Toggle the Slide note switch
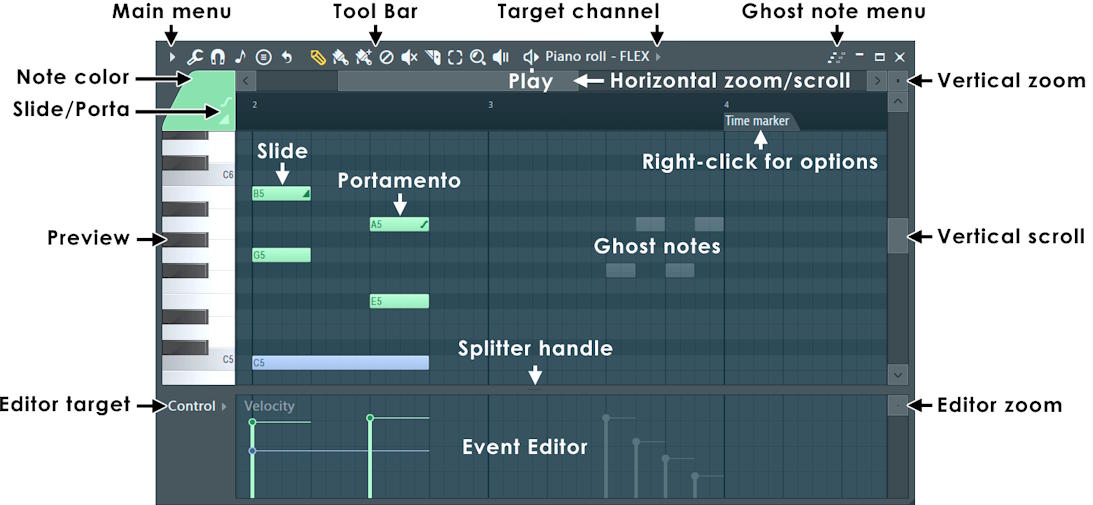The width and height of the screenshot is (1093, 505). click(x=225, y=120)
